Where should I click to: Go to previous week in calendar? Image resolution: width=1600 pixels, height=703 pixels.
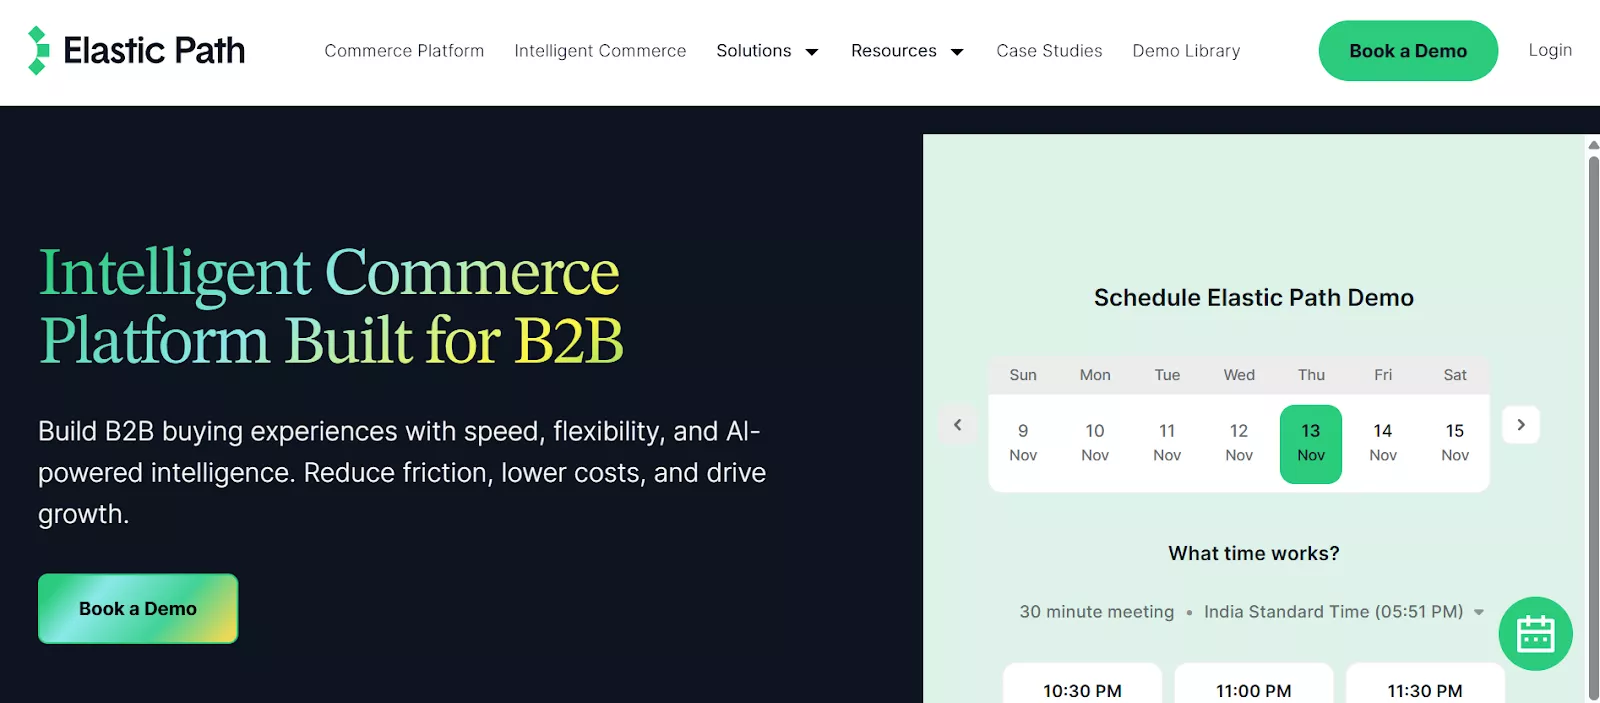[957, 425]
